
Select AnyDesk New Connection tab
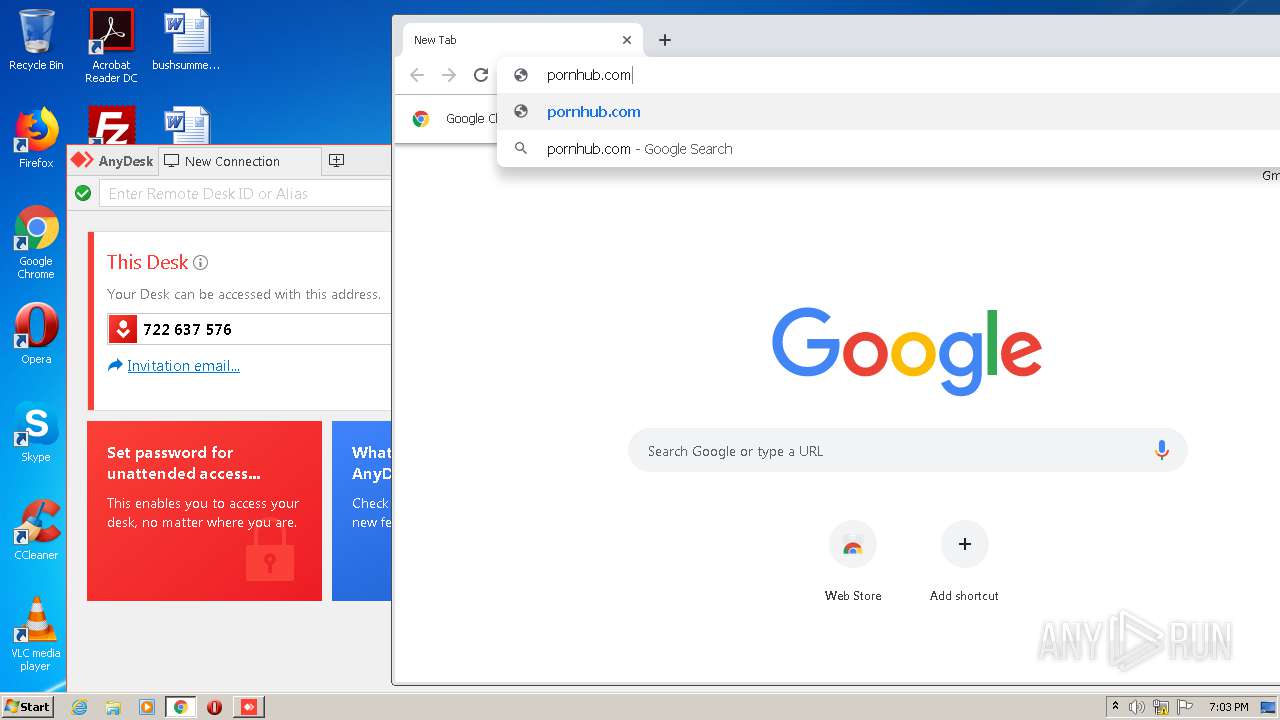pyautogui.click(x=240, y=161)
